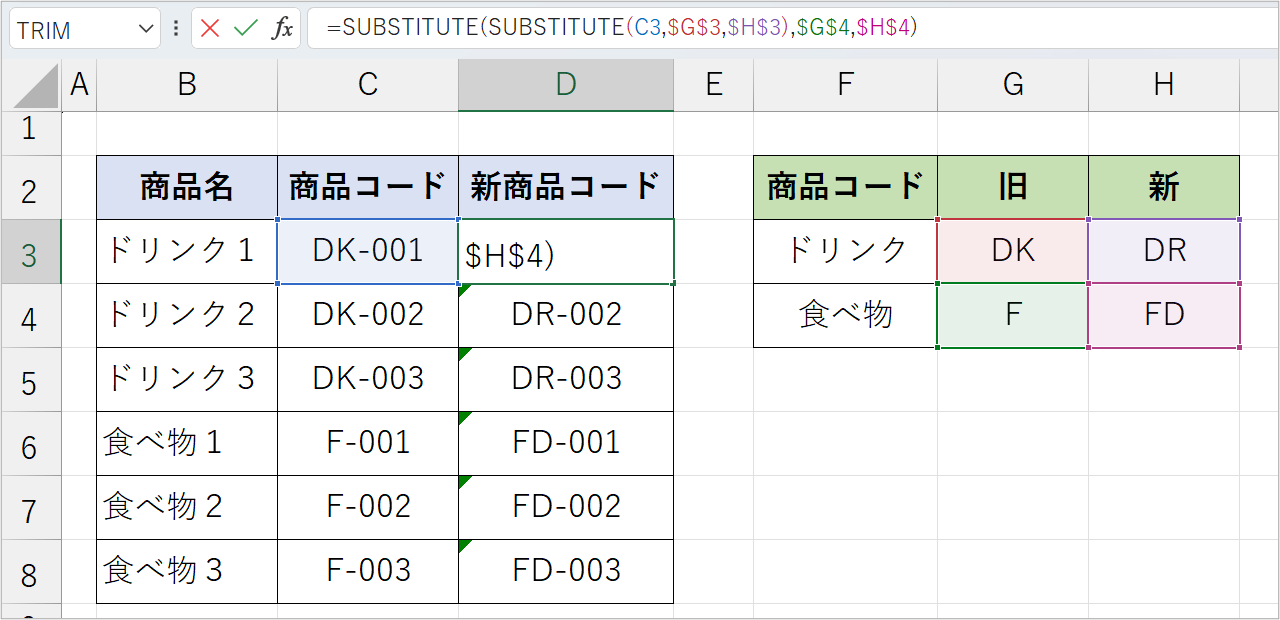Click the purple cell H3 with DR
Viewport: 1280px width, 620px height.
point(1163,251)
